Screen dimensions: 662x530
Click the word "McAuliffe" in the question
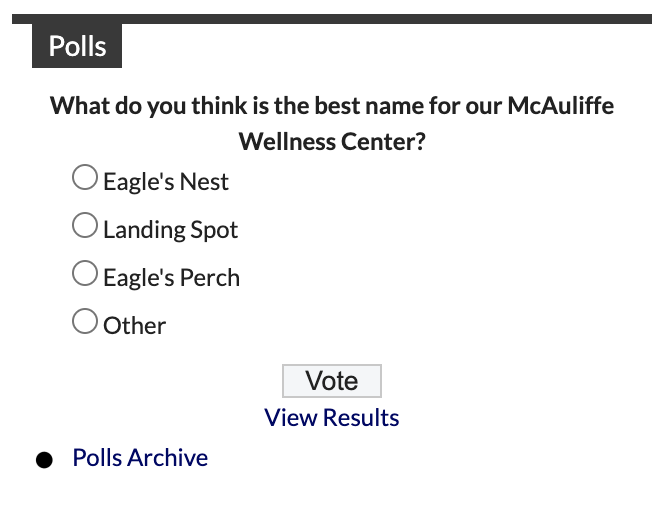pos(560,105)
